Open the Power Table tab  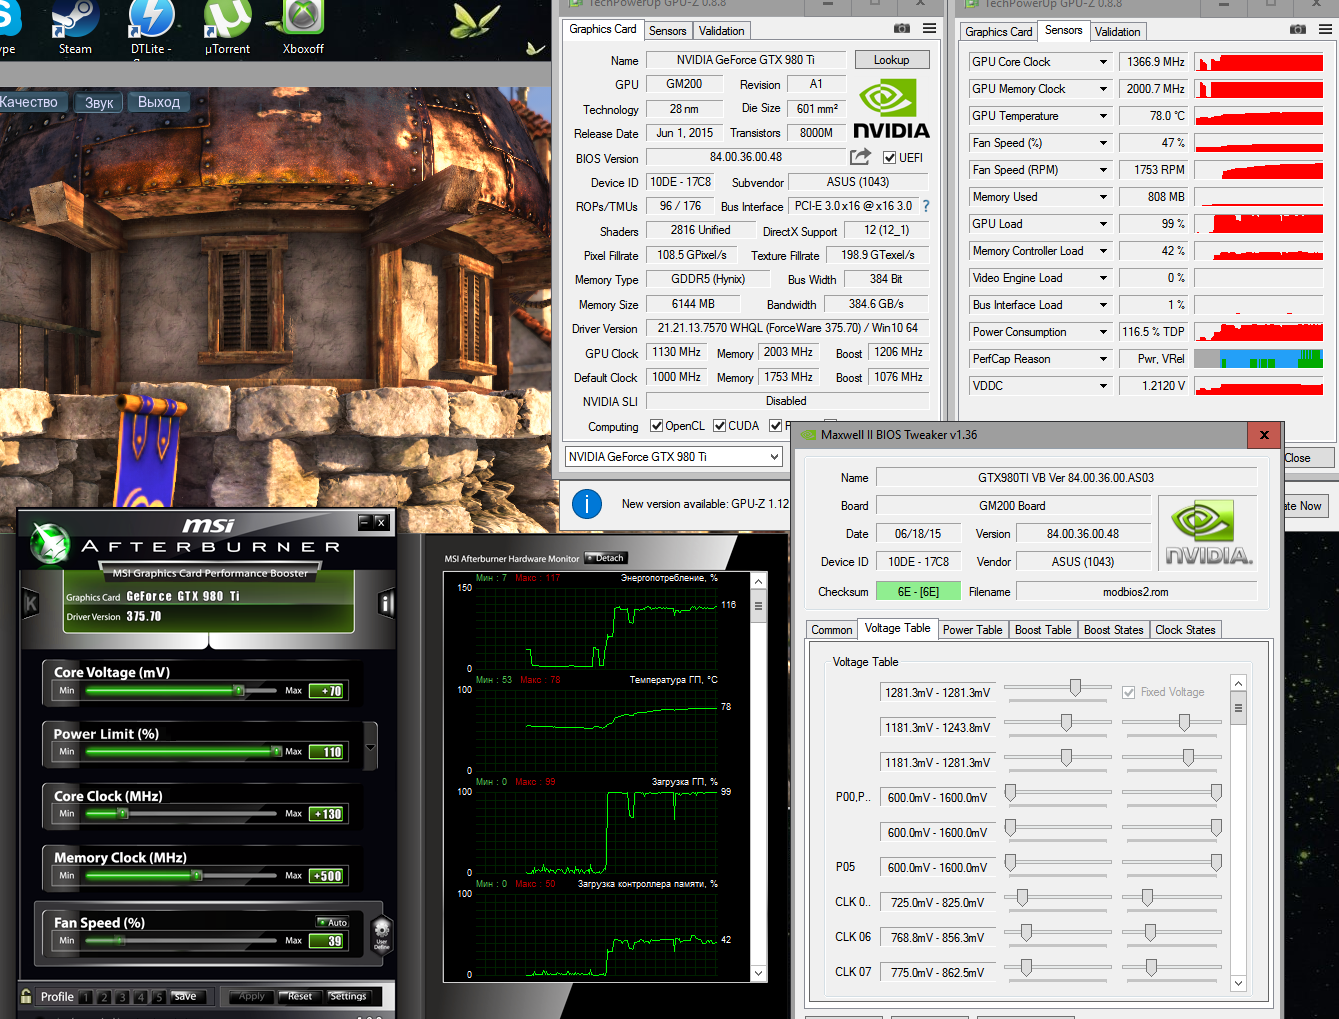pos(972,630)
